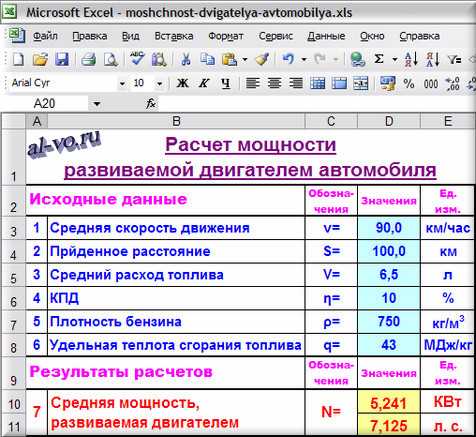Click the AutoSum sigma icon

click(x=379, y=60)
